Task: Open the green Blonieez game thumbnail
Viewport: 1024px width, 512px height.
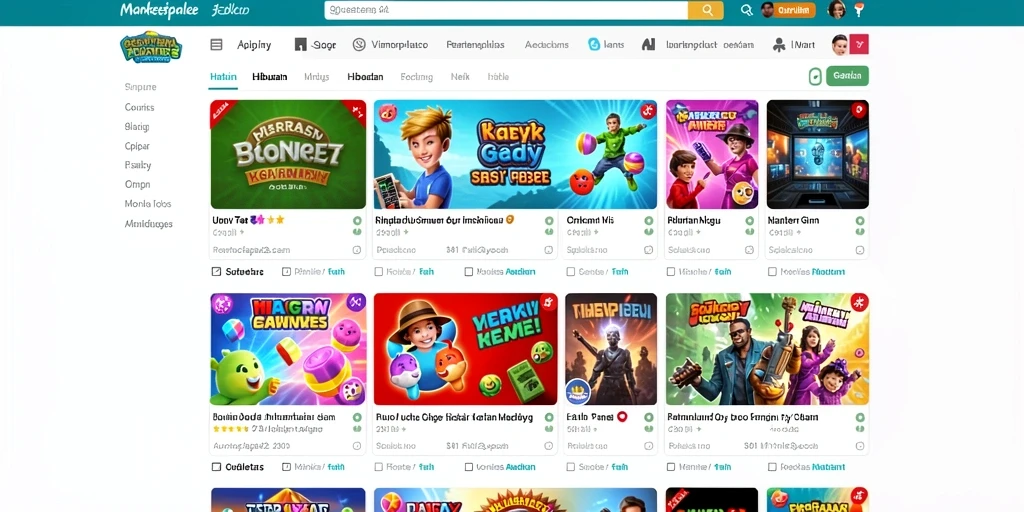Action: point(288,154)
